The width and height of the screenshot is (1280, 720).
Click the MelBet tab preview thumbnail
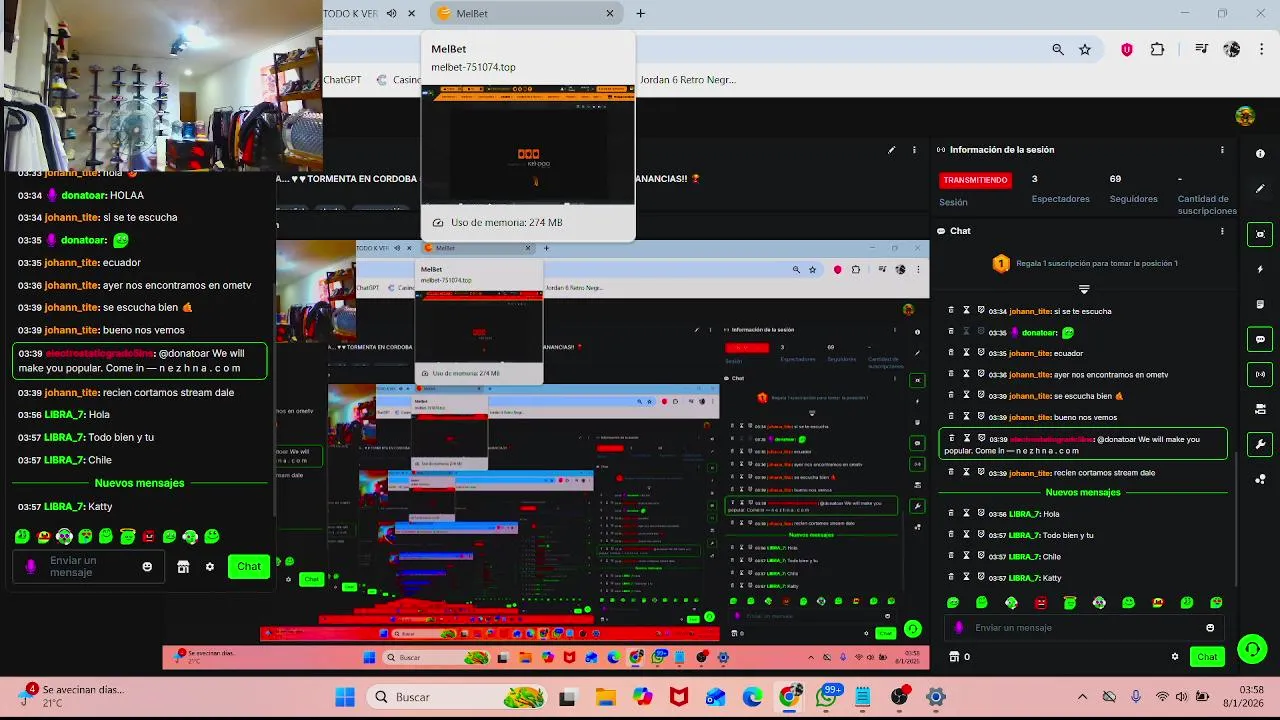coord(528,144)
